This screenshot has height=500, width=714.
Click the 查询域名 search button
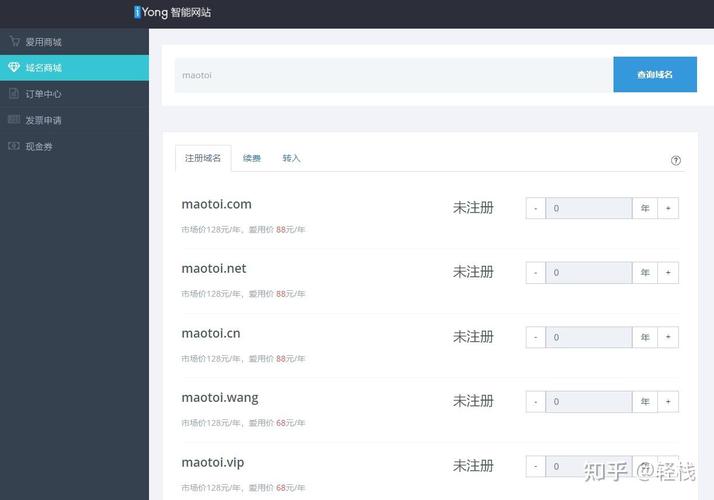click(x=655, y=75)
